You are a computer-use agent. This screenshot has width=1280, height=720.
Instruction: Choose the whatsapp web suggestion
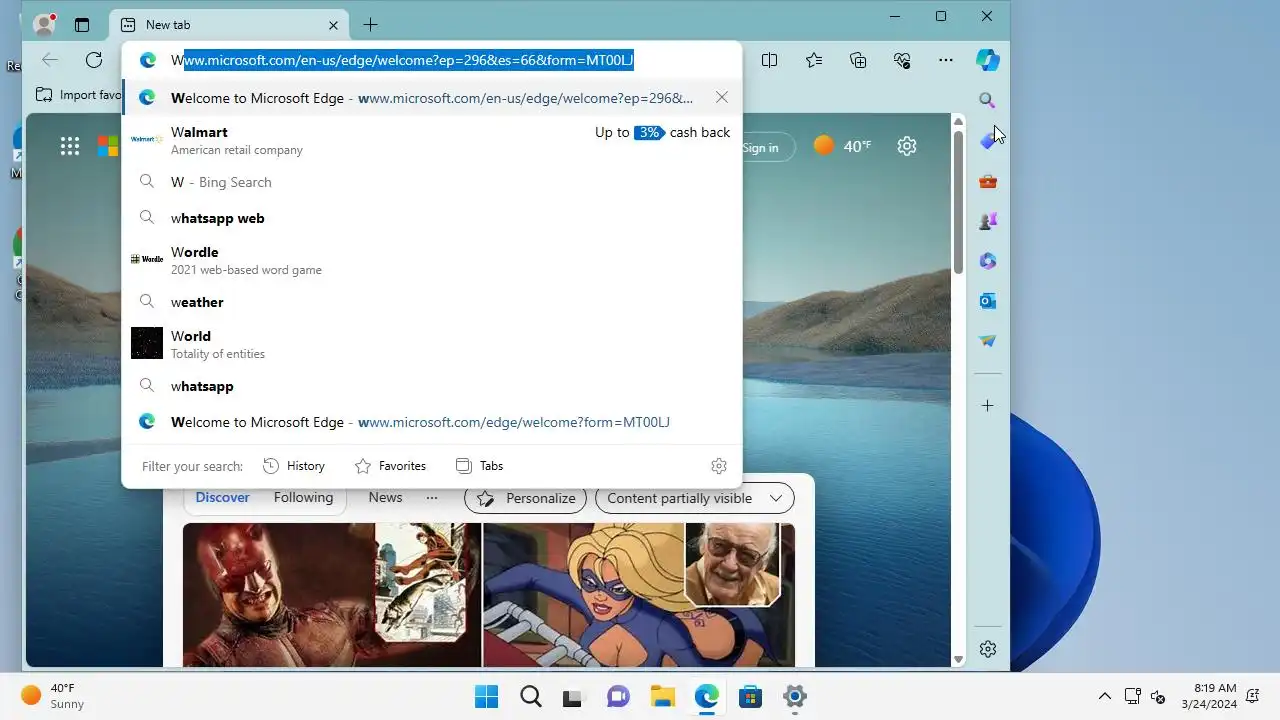point(432,218)
